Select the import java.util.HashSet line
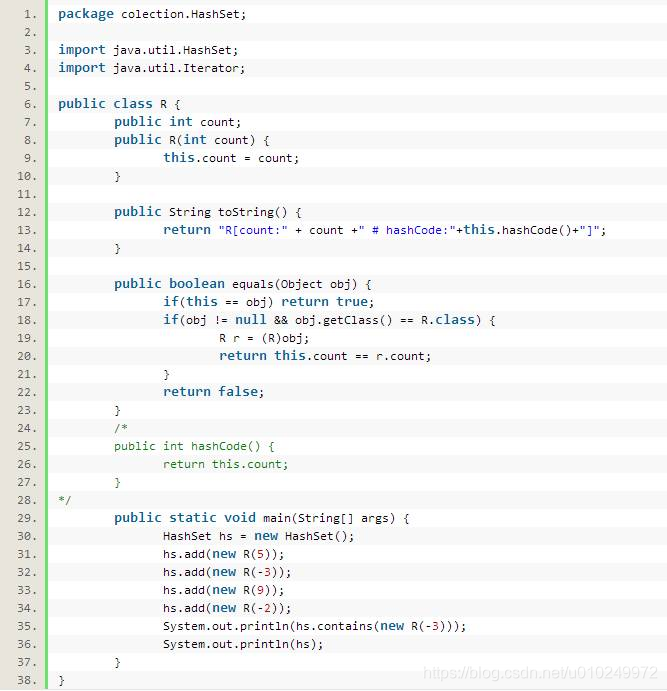 (148, 50)
